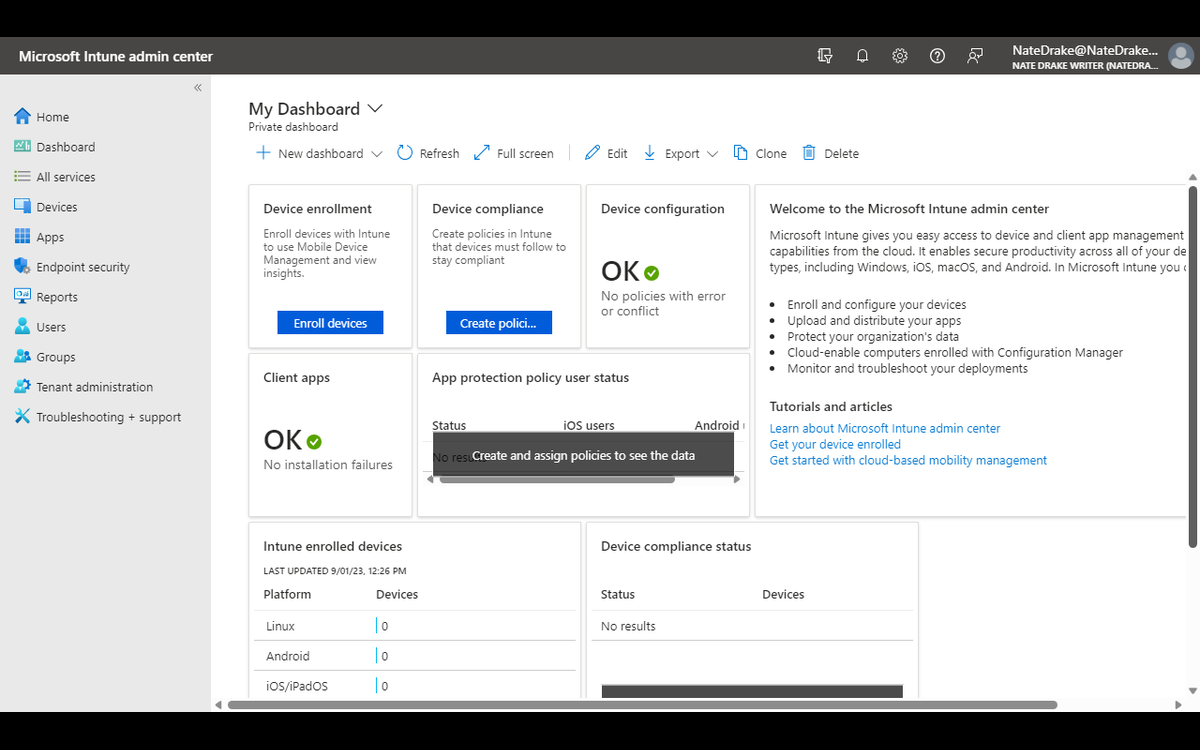Click the dashboard bottom horizontal scrollbar
This screenshot has height=750, width=1200.
(642, 705)
